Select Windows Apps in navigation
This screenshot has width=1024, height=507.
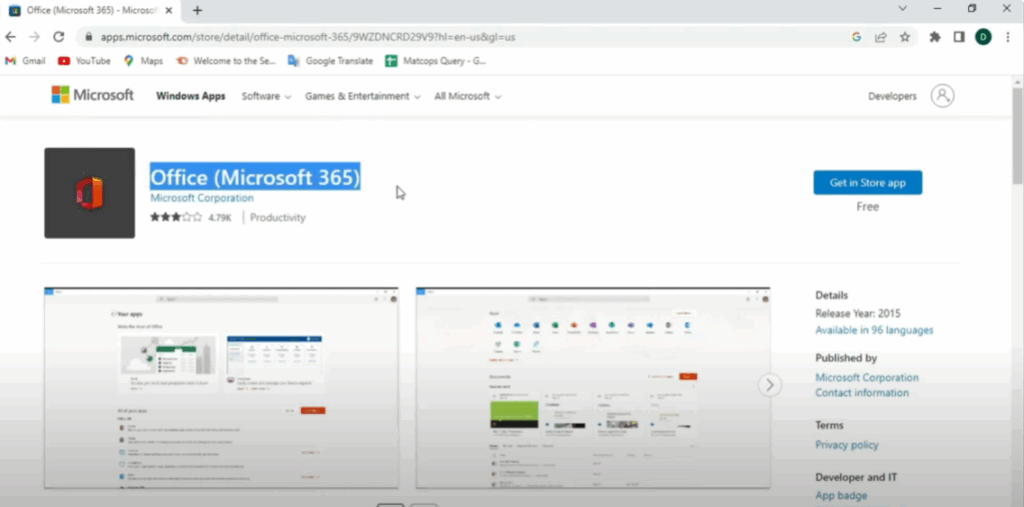click(191, 96)
